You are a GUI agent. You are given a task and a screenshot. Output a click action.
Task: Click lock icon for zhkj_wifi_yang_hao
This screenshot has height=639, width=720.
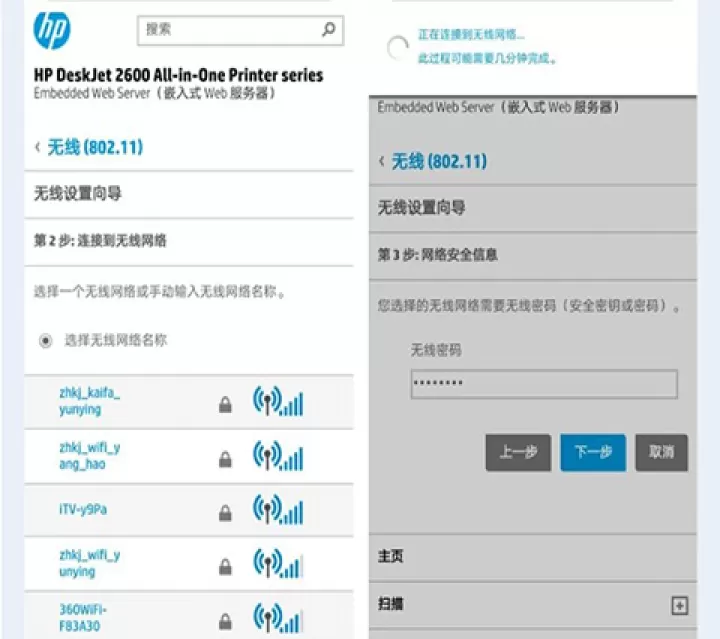(225, 459)
